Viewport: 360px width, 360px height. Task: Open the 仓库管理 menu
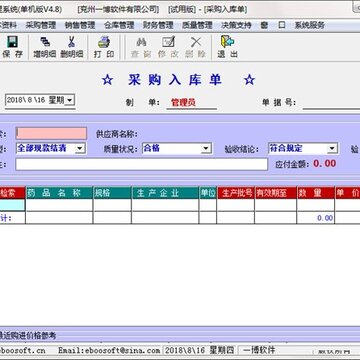[x=119, y=25]
